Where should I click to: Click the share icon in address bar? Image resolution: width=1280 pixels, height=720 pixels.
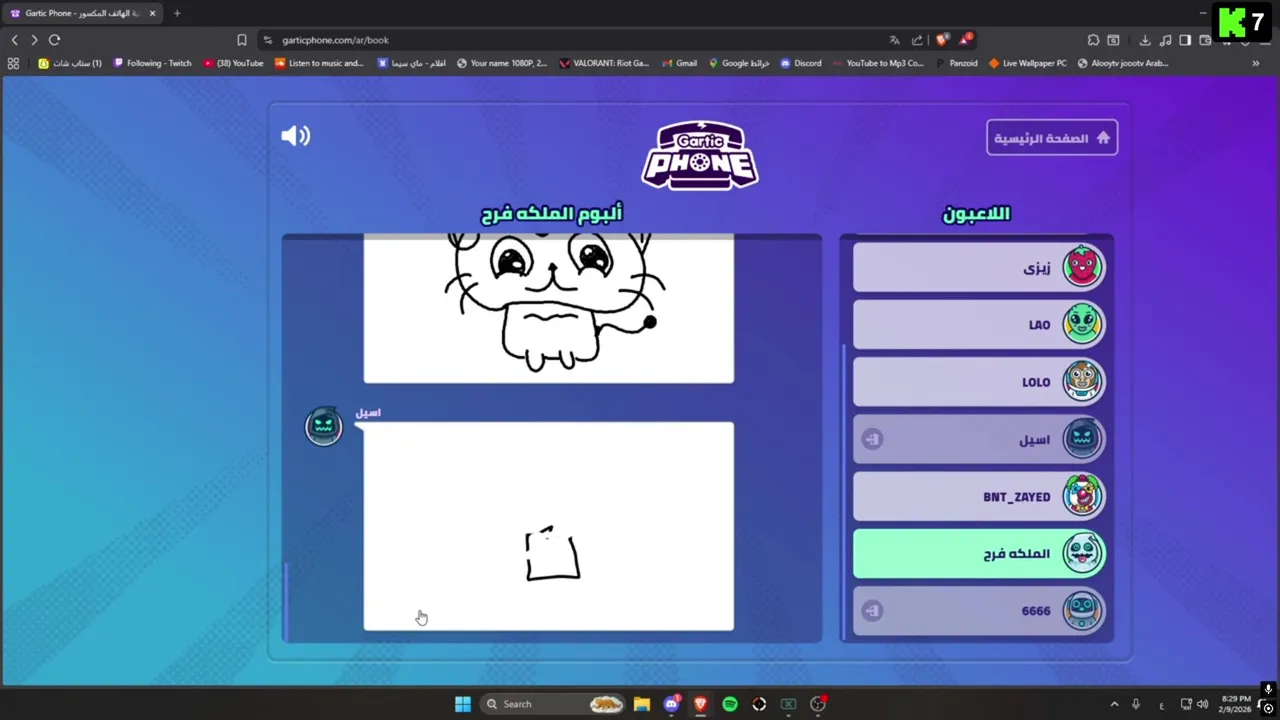pyautogui.click(x=917, y=40)
